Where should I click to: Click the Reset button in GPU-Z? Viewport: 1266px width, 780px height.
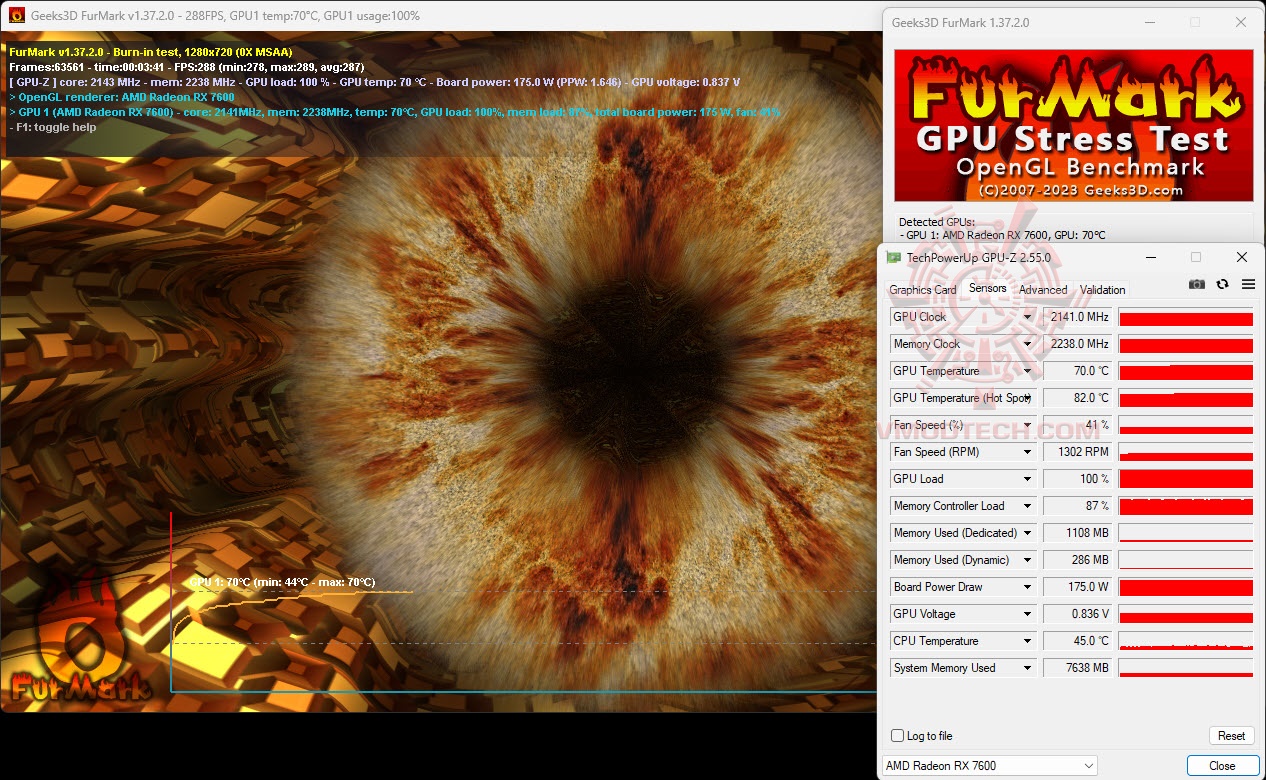1231,735
